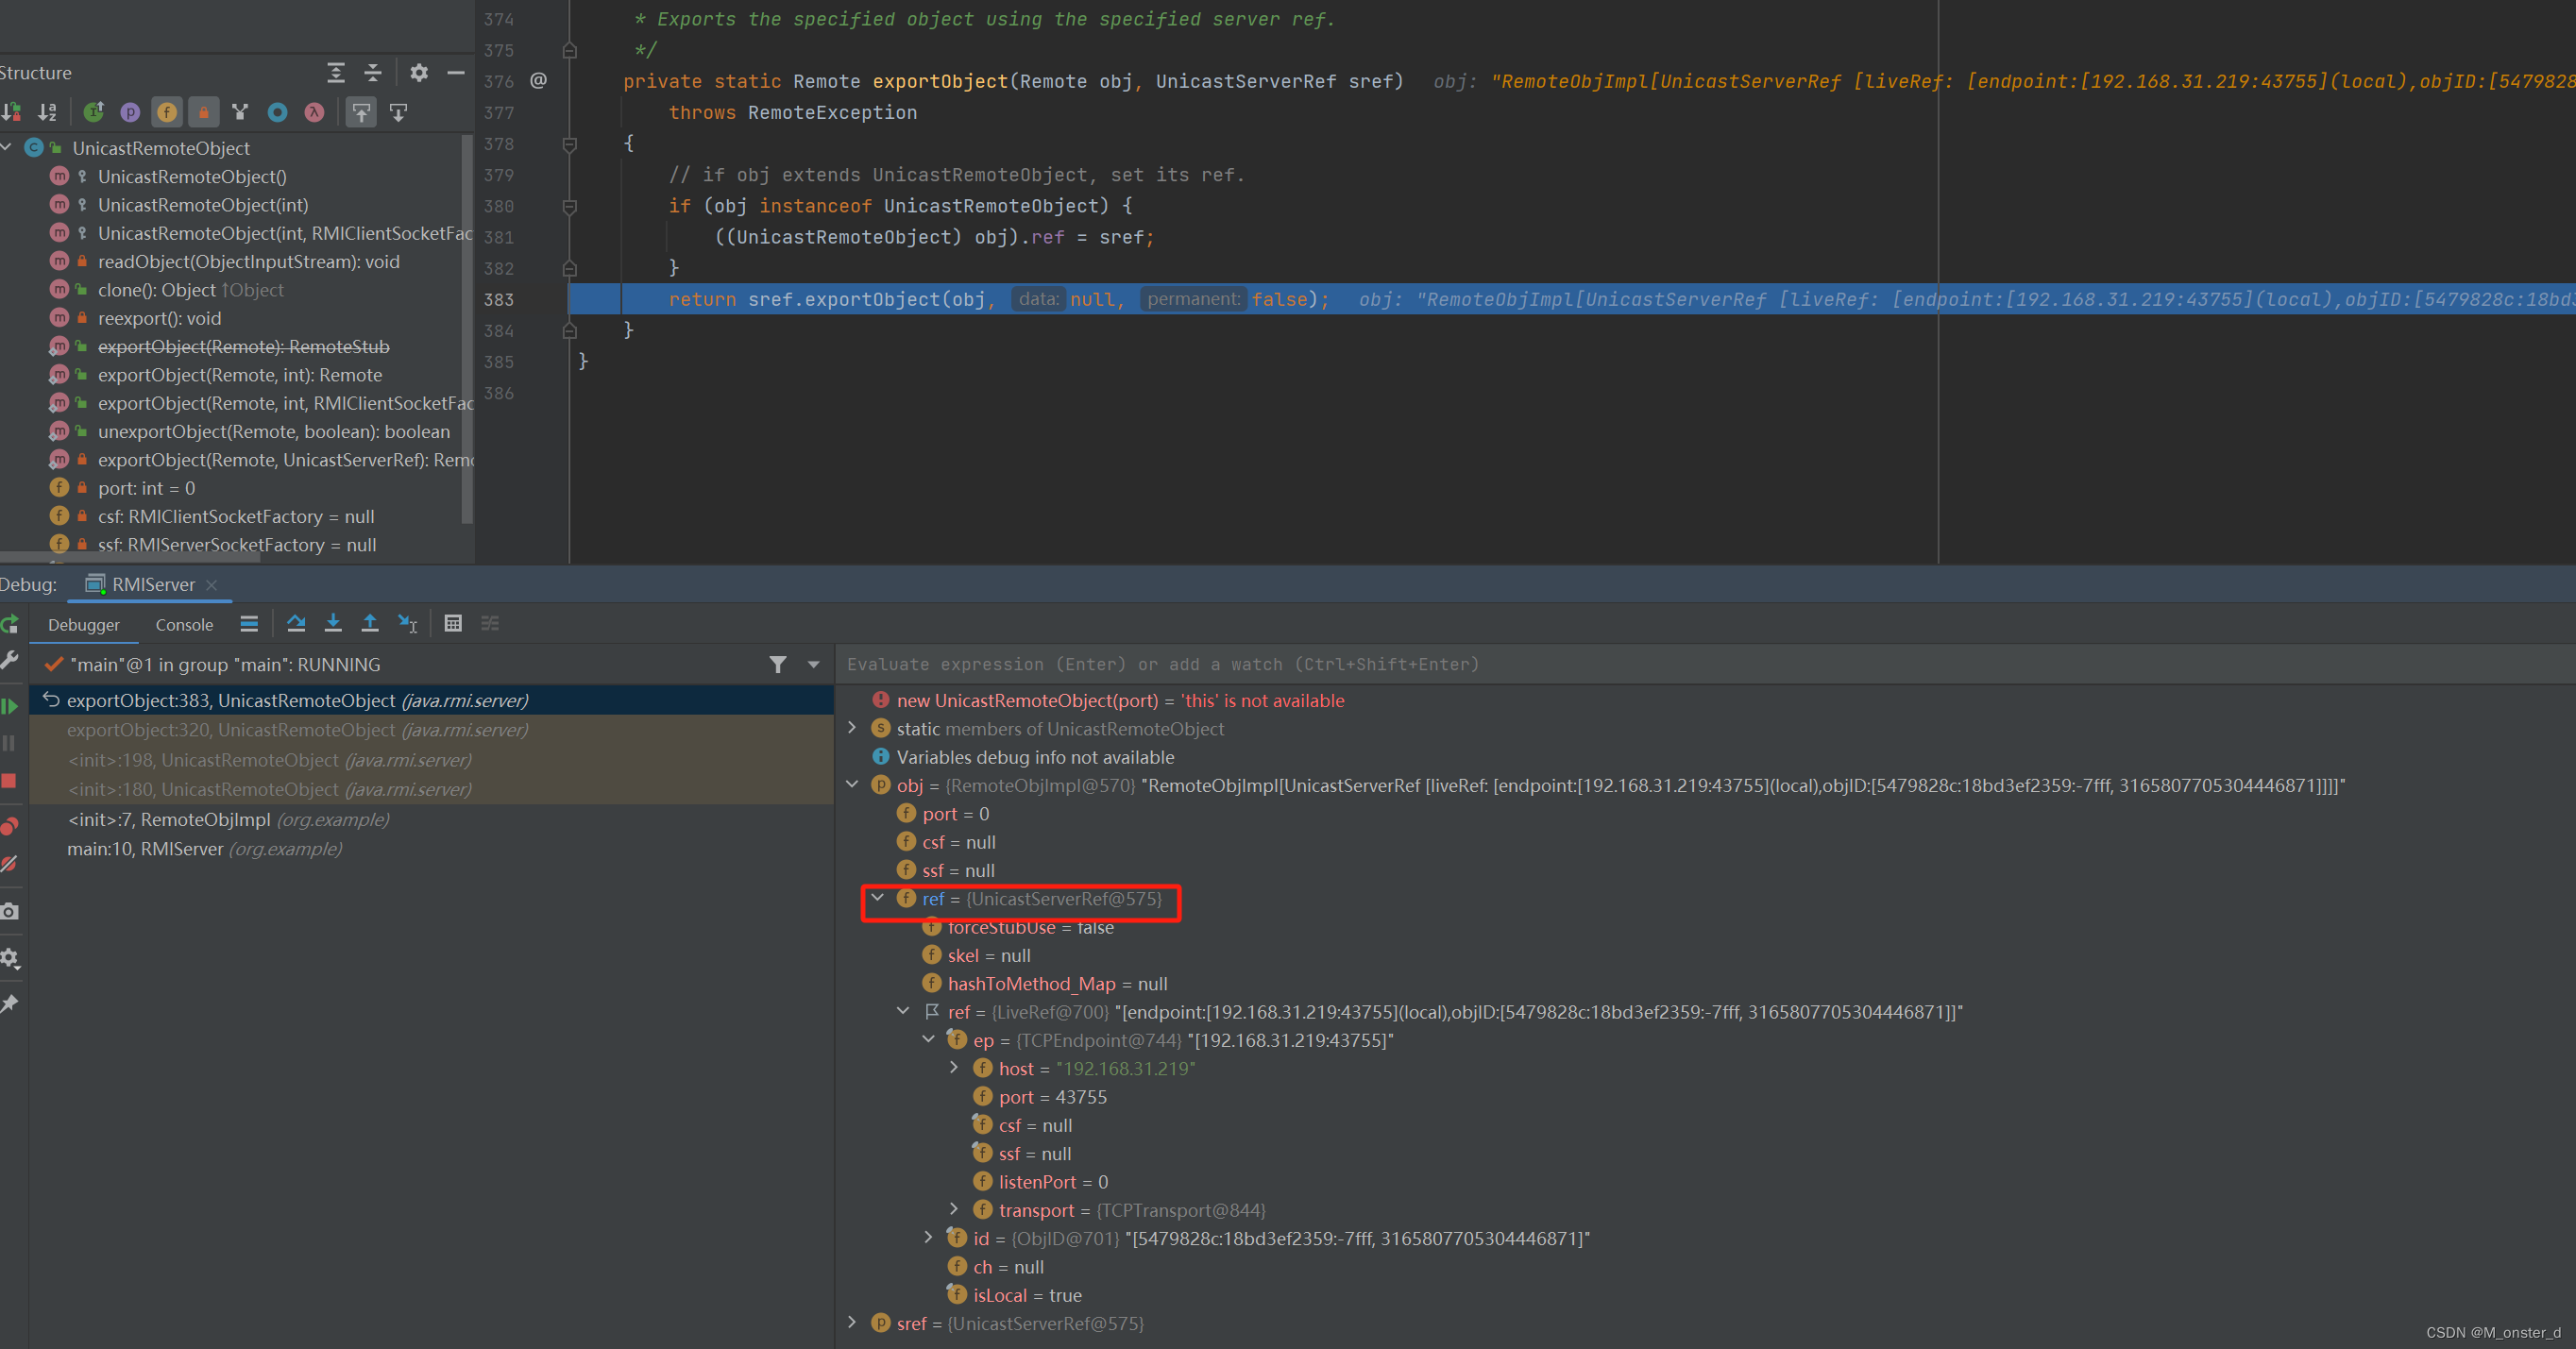The width and height of the screenshot is (2576, 1349).
Task: Click Run to Cursor debug icon
Action: [408, 624]
